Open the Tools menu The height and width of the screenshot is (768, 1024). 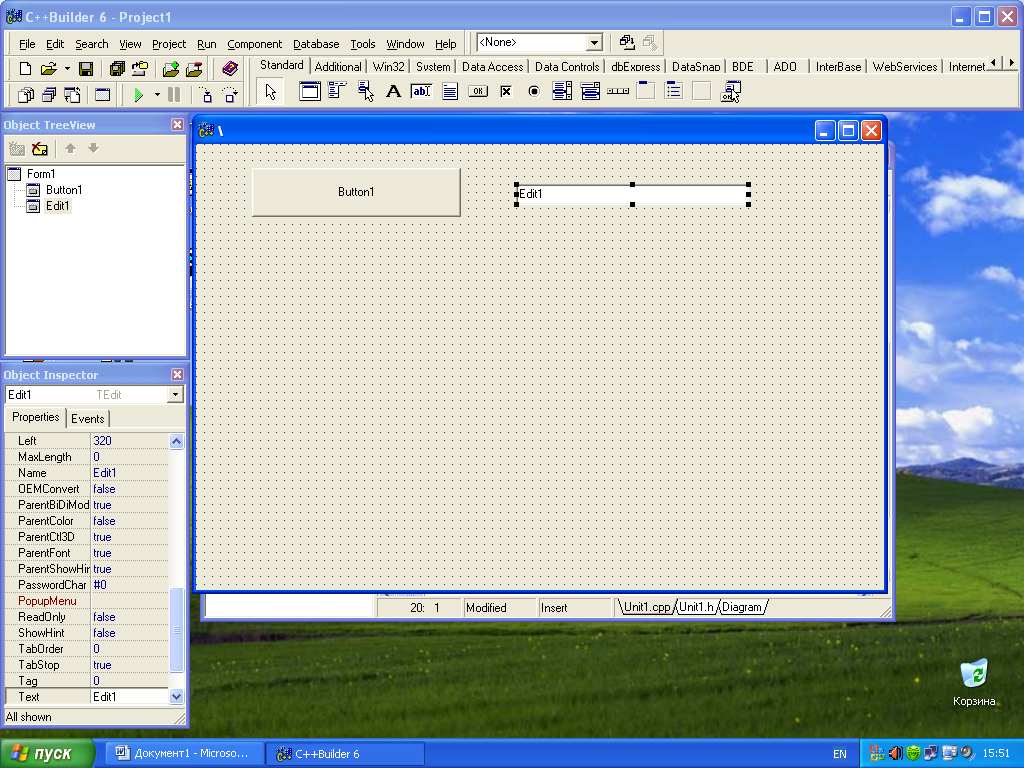[362, 44]
